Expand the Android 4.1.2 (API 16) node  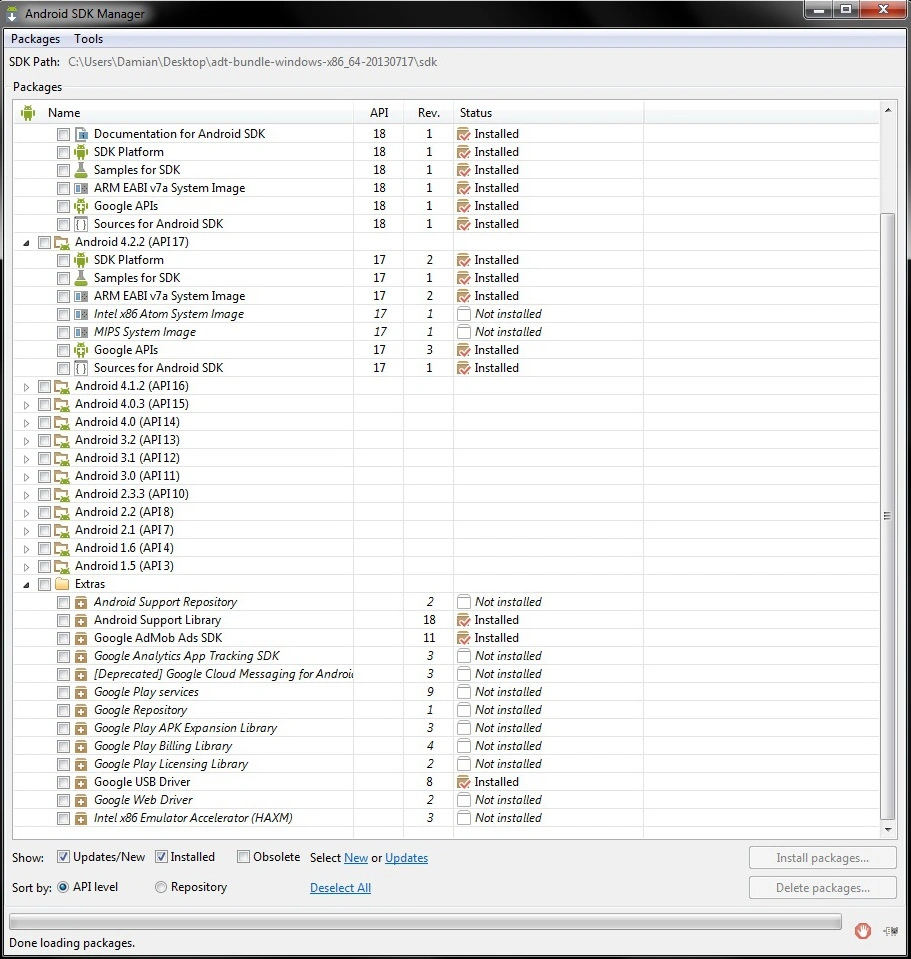(x=24, y=385)
